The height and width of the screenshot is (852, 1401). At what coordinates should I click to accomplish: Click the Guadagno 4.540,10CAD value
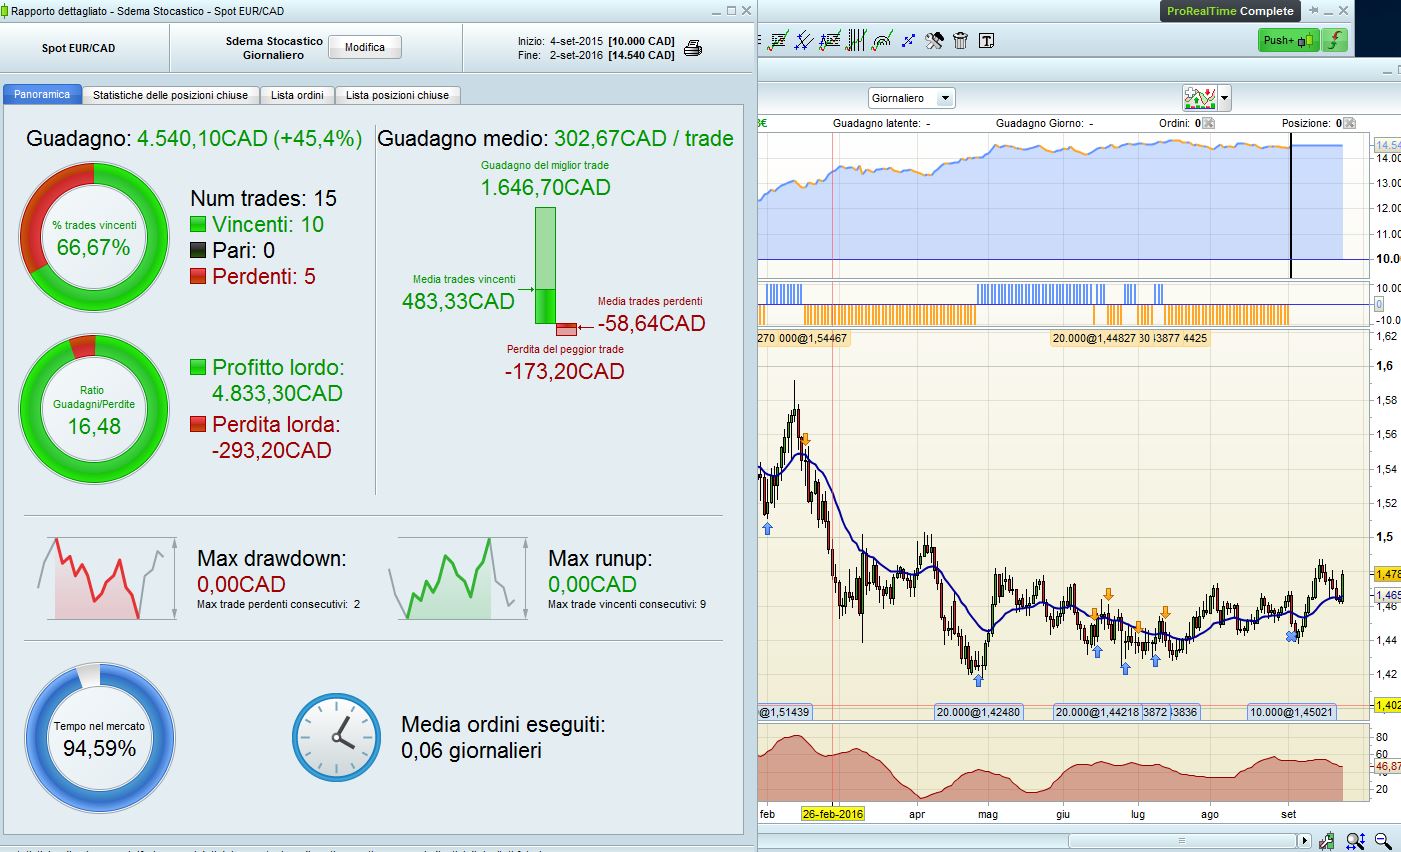coord(250,139)
